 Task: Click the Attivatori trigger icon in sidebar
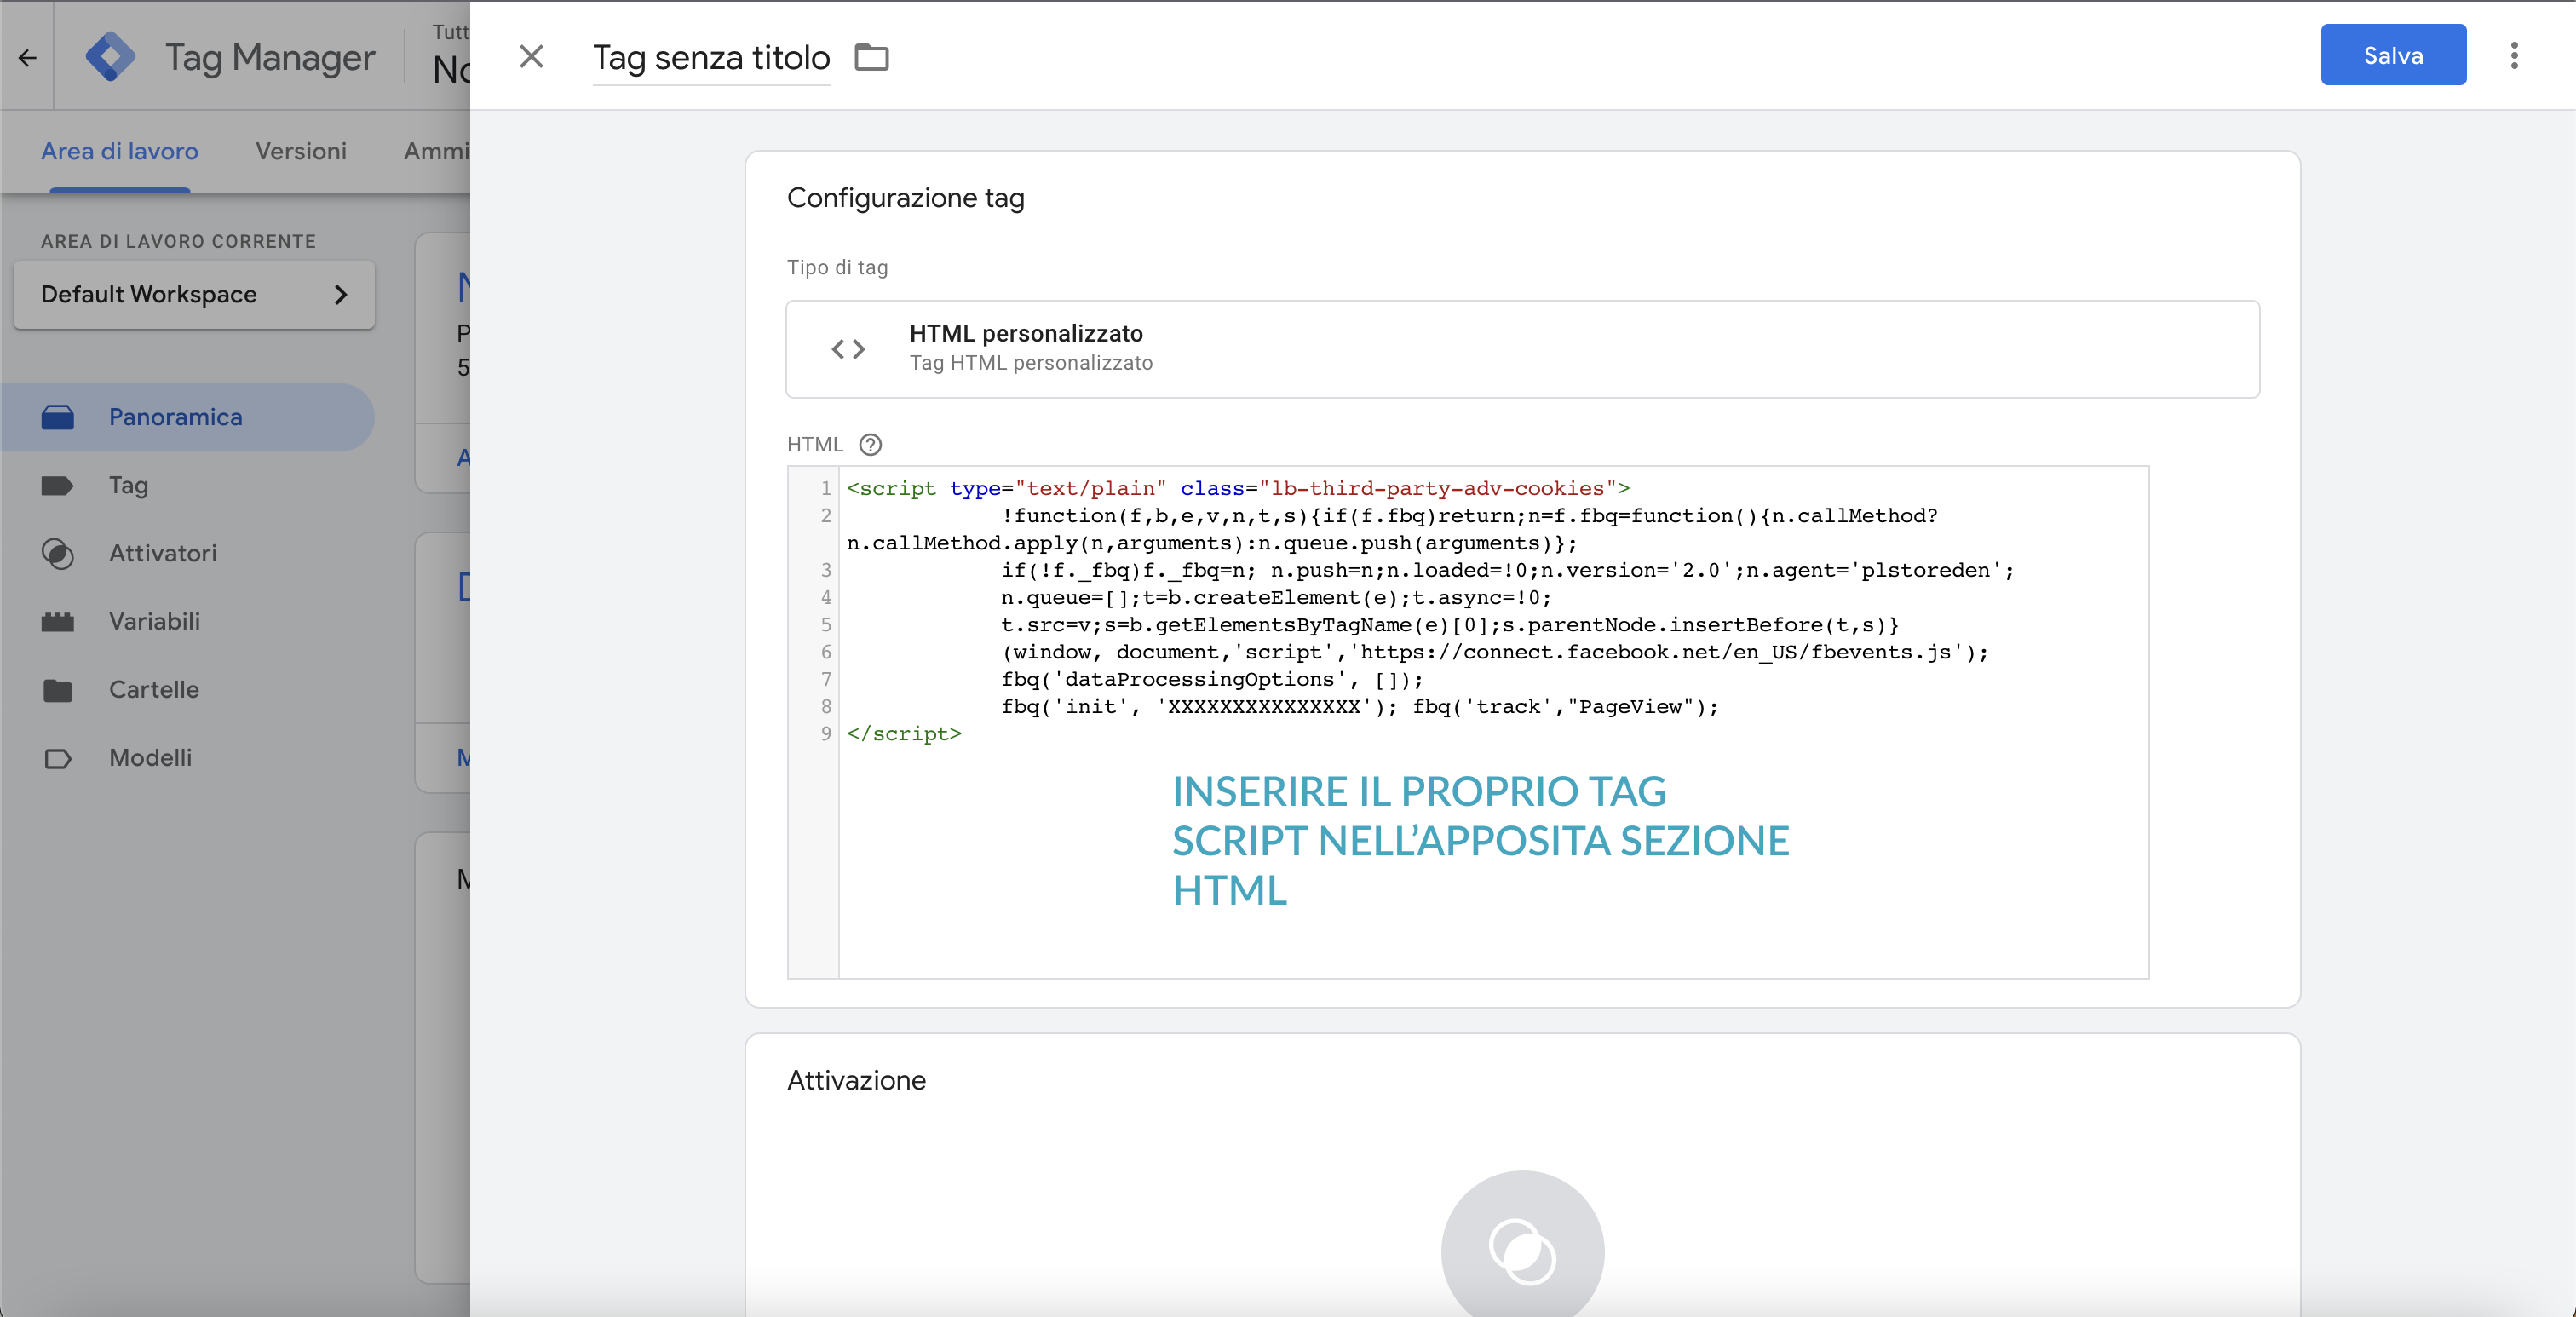pos(57,553)
